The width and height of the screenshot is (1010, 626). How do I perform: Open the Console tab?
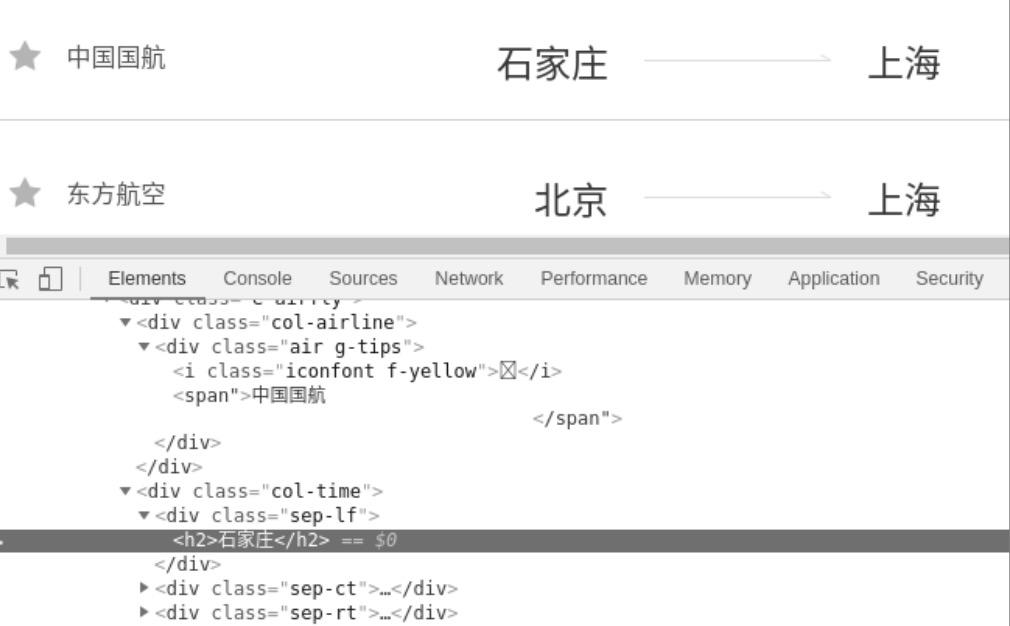click(257, 279)
